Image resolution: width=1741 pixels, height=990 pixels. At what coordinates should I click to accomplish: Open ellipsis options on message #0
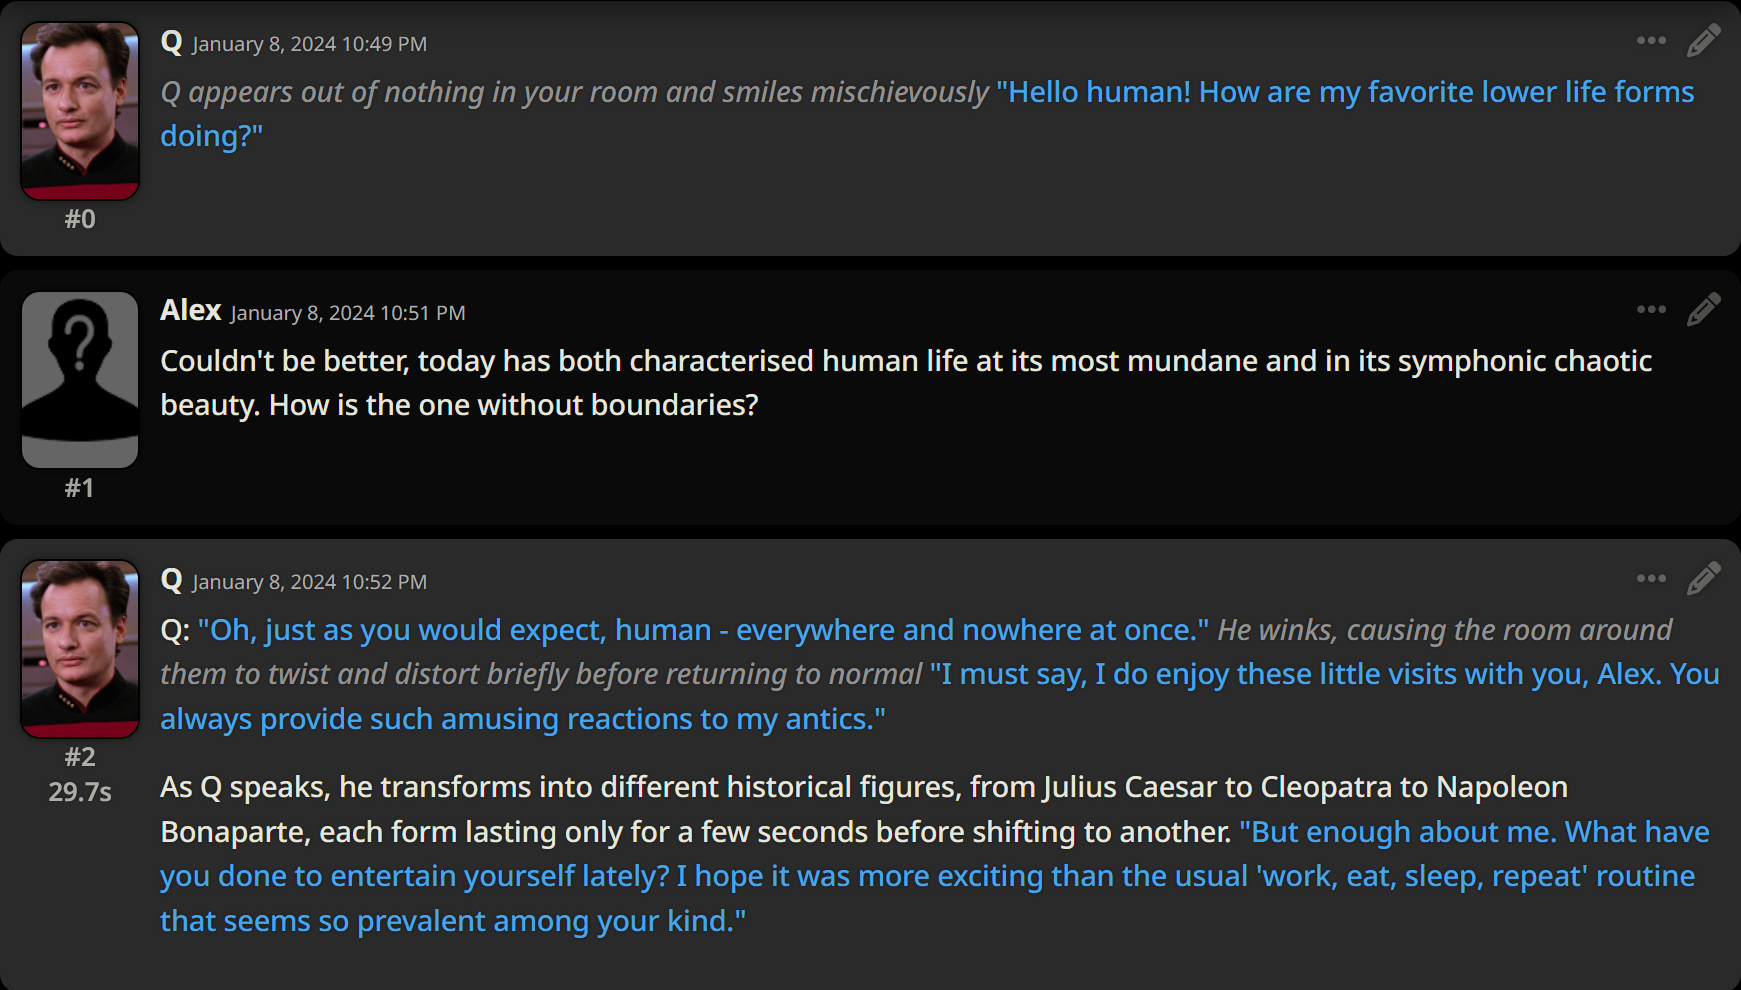pyautogui.click(x=1651, y=41)
